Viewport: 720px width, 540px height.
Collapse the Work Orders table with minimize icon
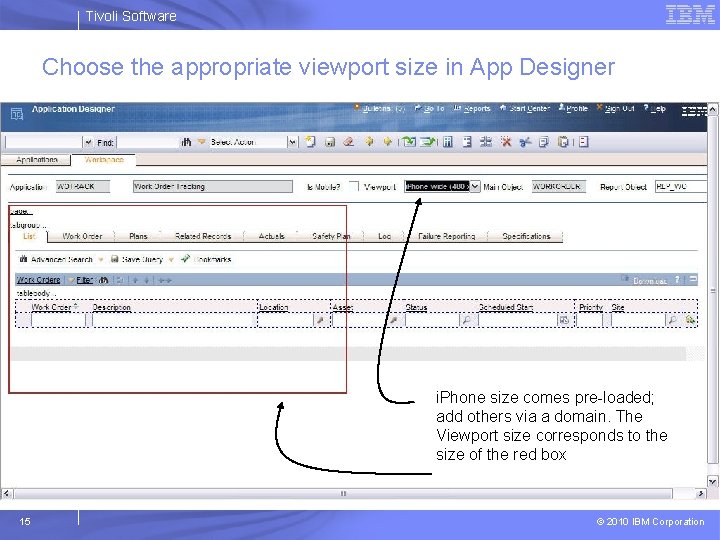(693, 279)
